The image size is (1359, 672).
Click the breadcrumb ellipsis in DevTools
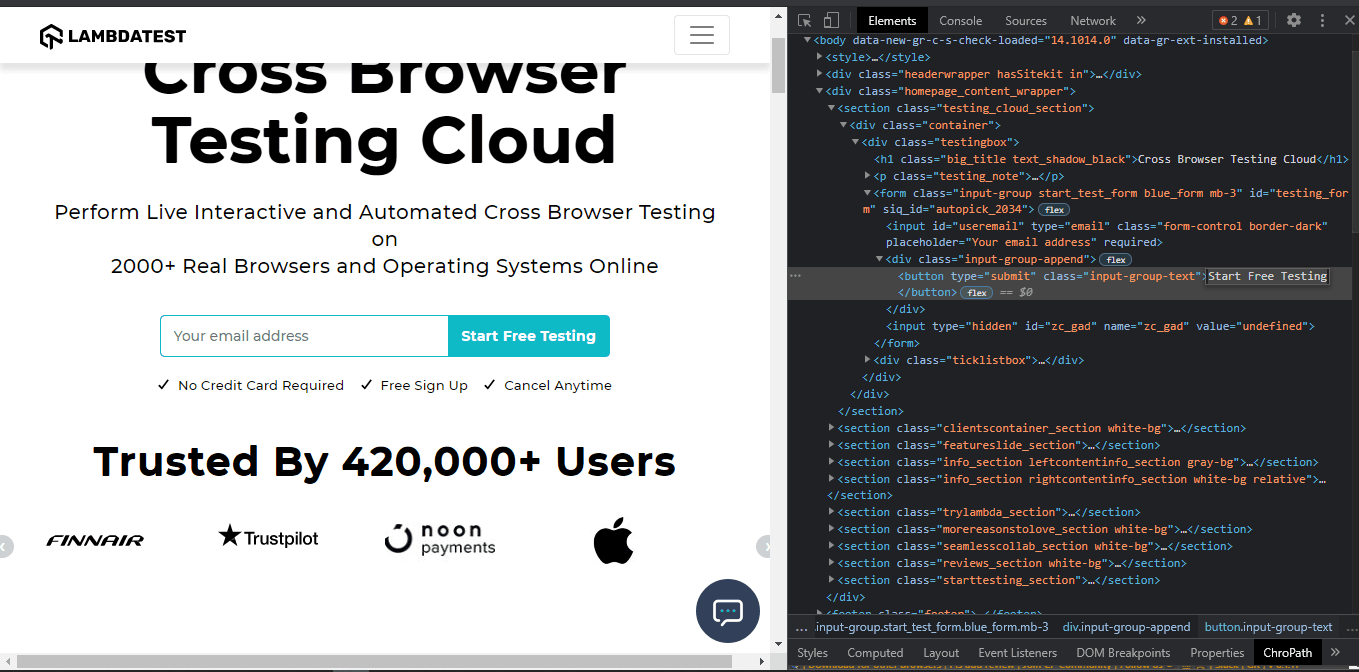[x=801, y=627]
